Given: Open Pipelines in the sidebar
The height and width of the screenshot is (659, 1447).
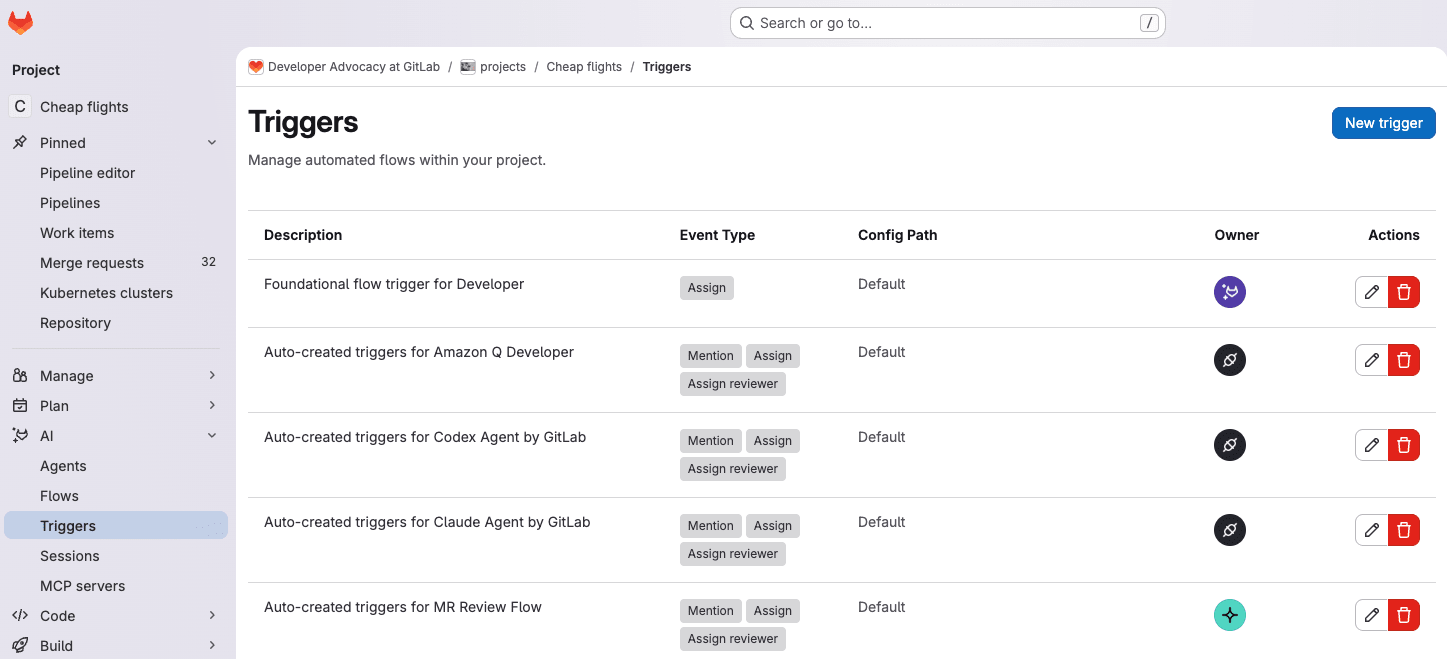Looking at the screenshot, I should 116,203.
